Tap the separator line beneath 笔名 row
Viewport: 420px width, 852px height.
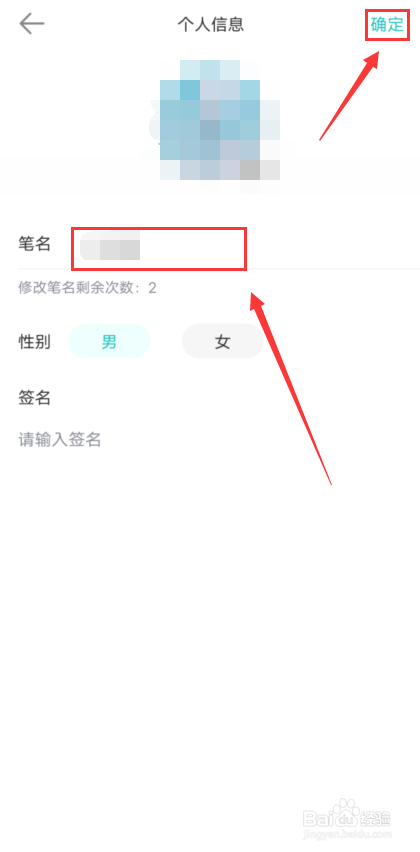pos(219,269)
